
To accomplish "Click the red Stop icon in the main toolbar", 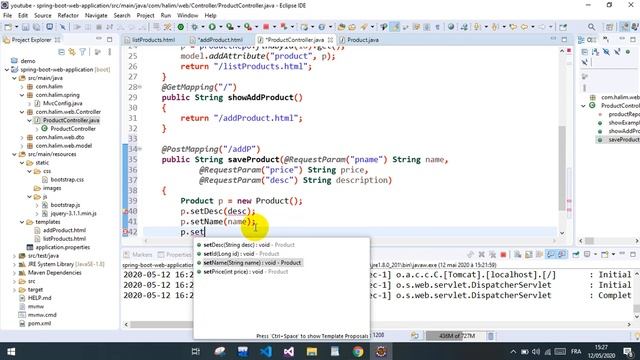I will pyautogui.click(x=266, y=27).
